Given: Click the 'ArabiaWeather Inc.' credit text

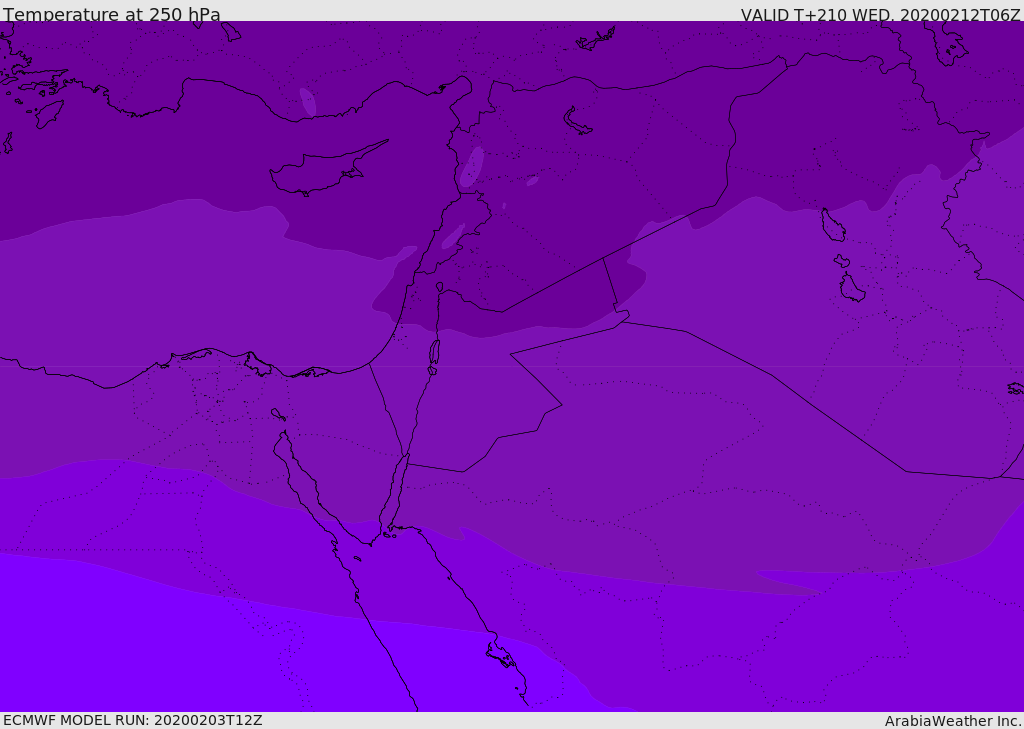Looking at the screenshot, I should click(x=953, y=721).
